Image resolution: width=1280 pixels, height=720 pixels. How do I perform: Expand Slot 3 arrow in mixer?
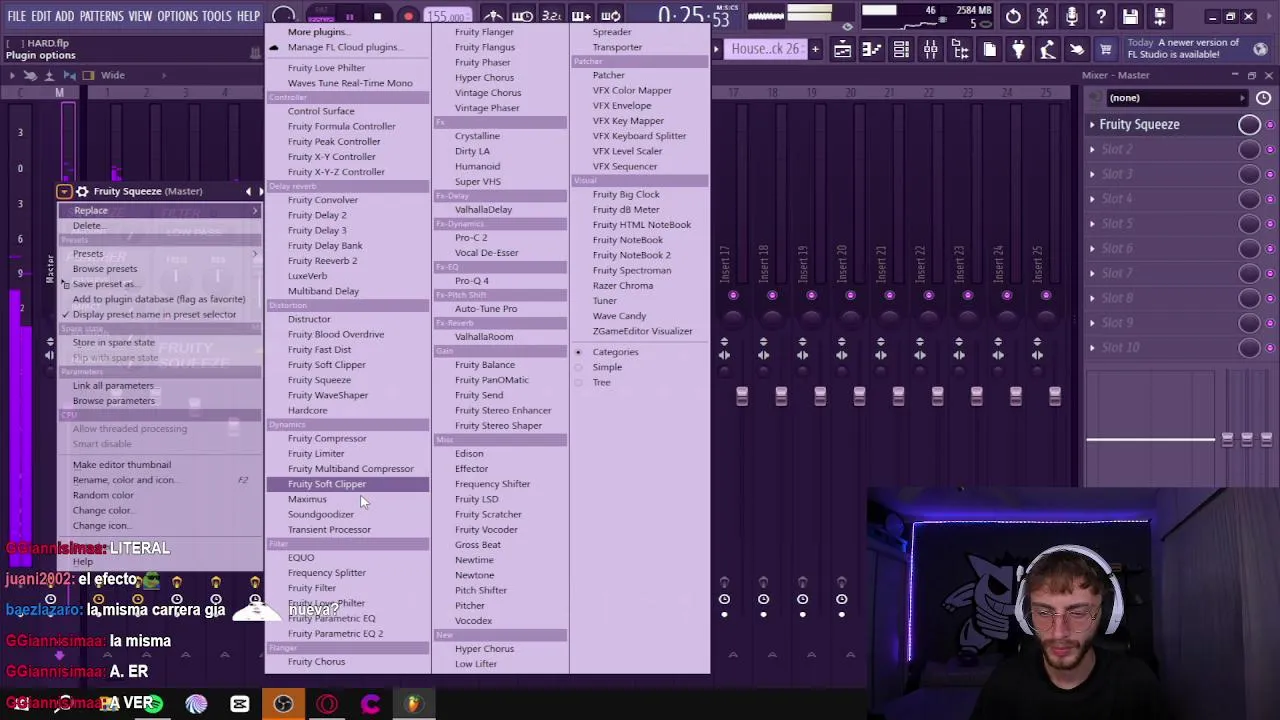tap(1092, 174)
